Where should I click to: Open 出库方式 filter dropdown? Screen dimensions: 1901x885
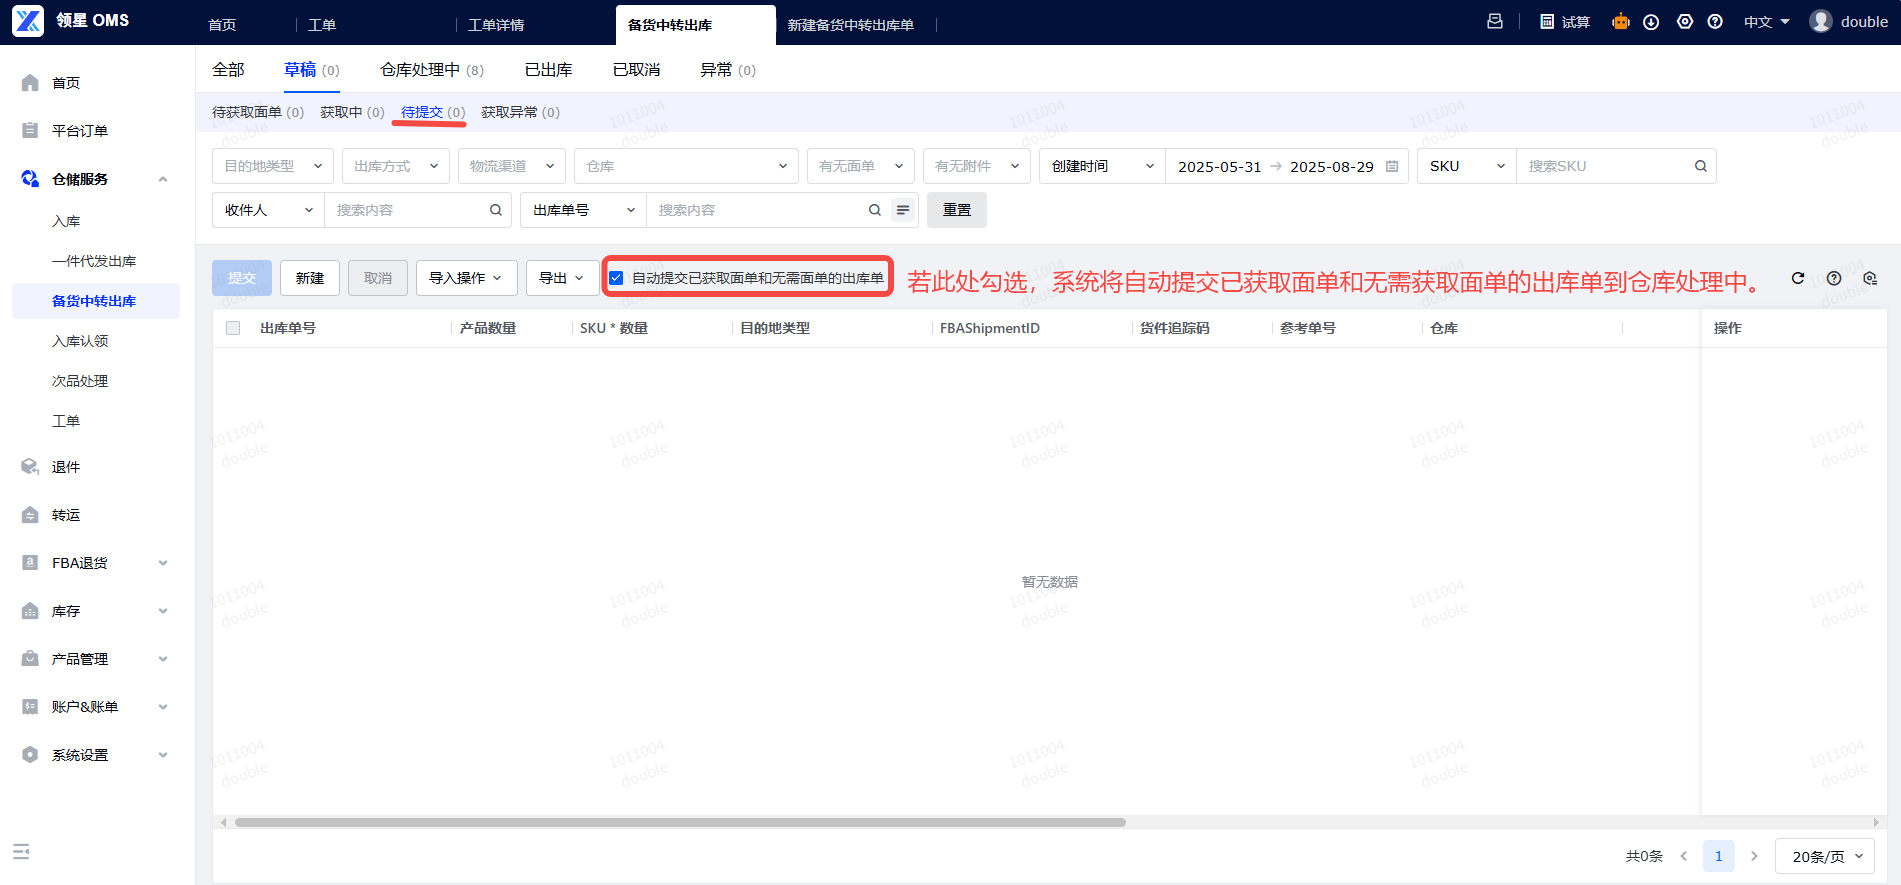pyautogui.click(x=396, y=166)
